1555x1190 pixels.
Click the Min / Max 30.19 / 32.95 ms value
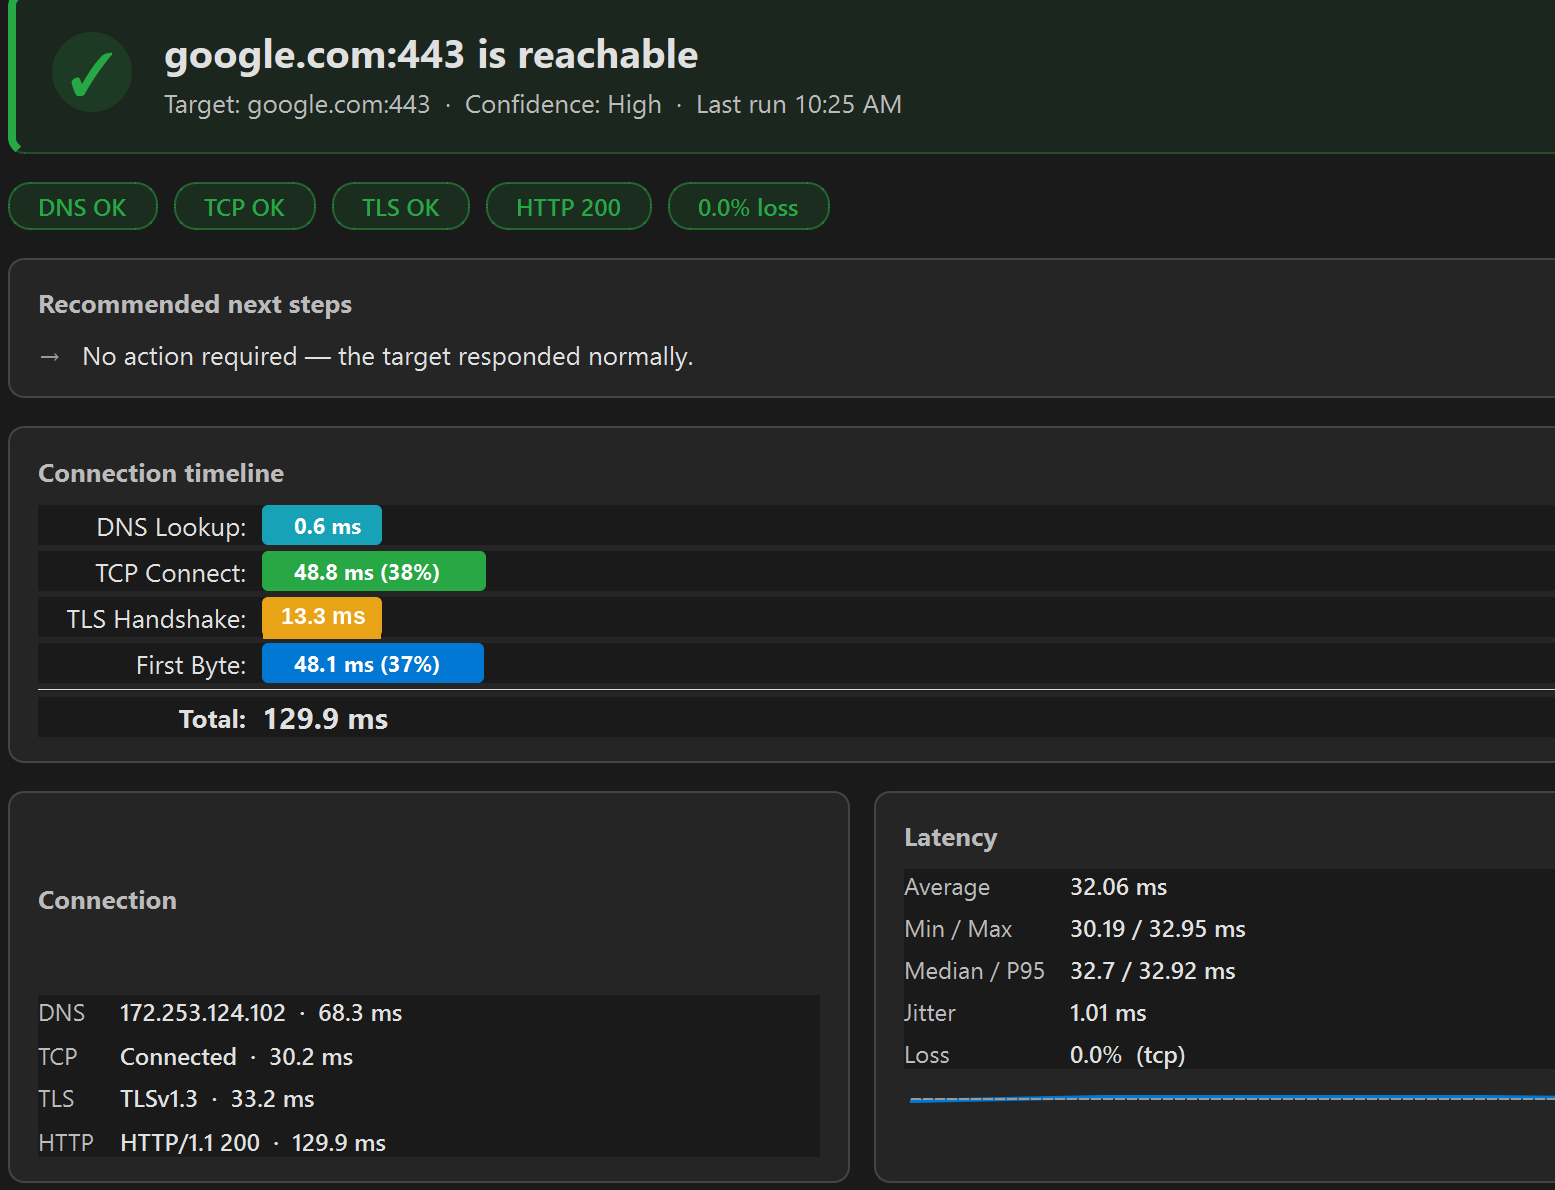[1158, 929]
